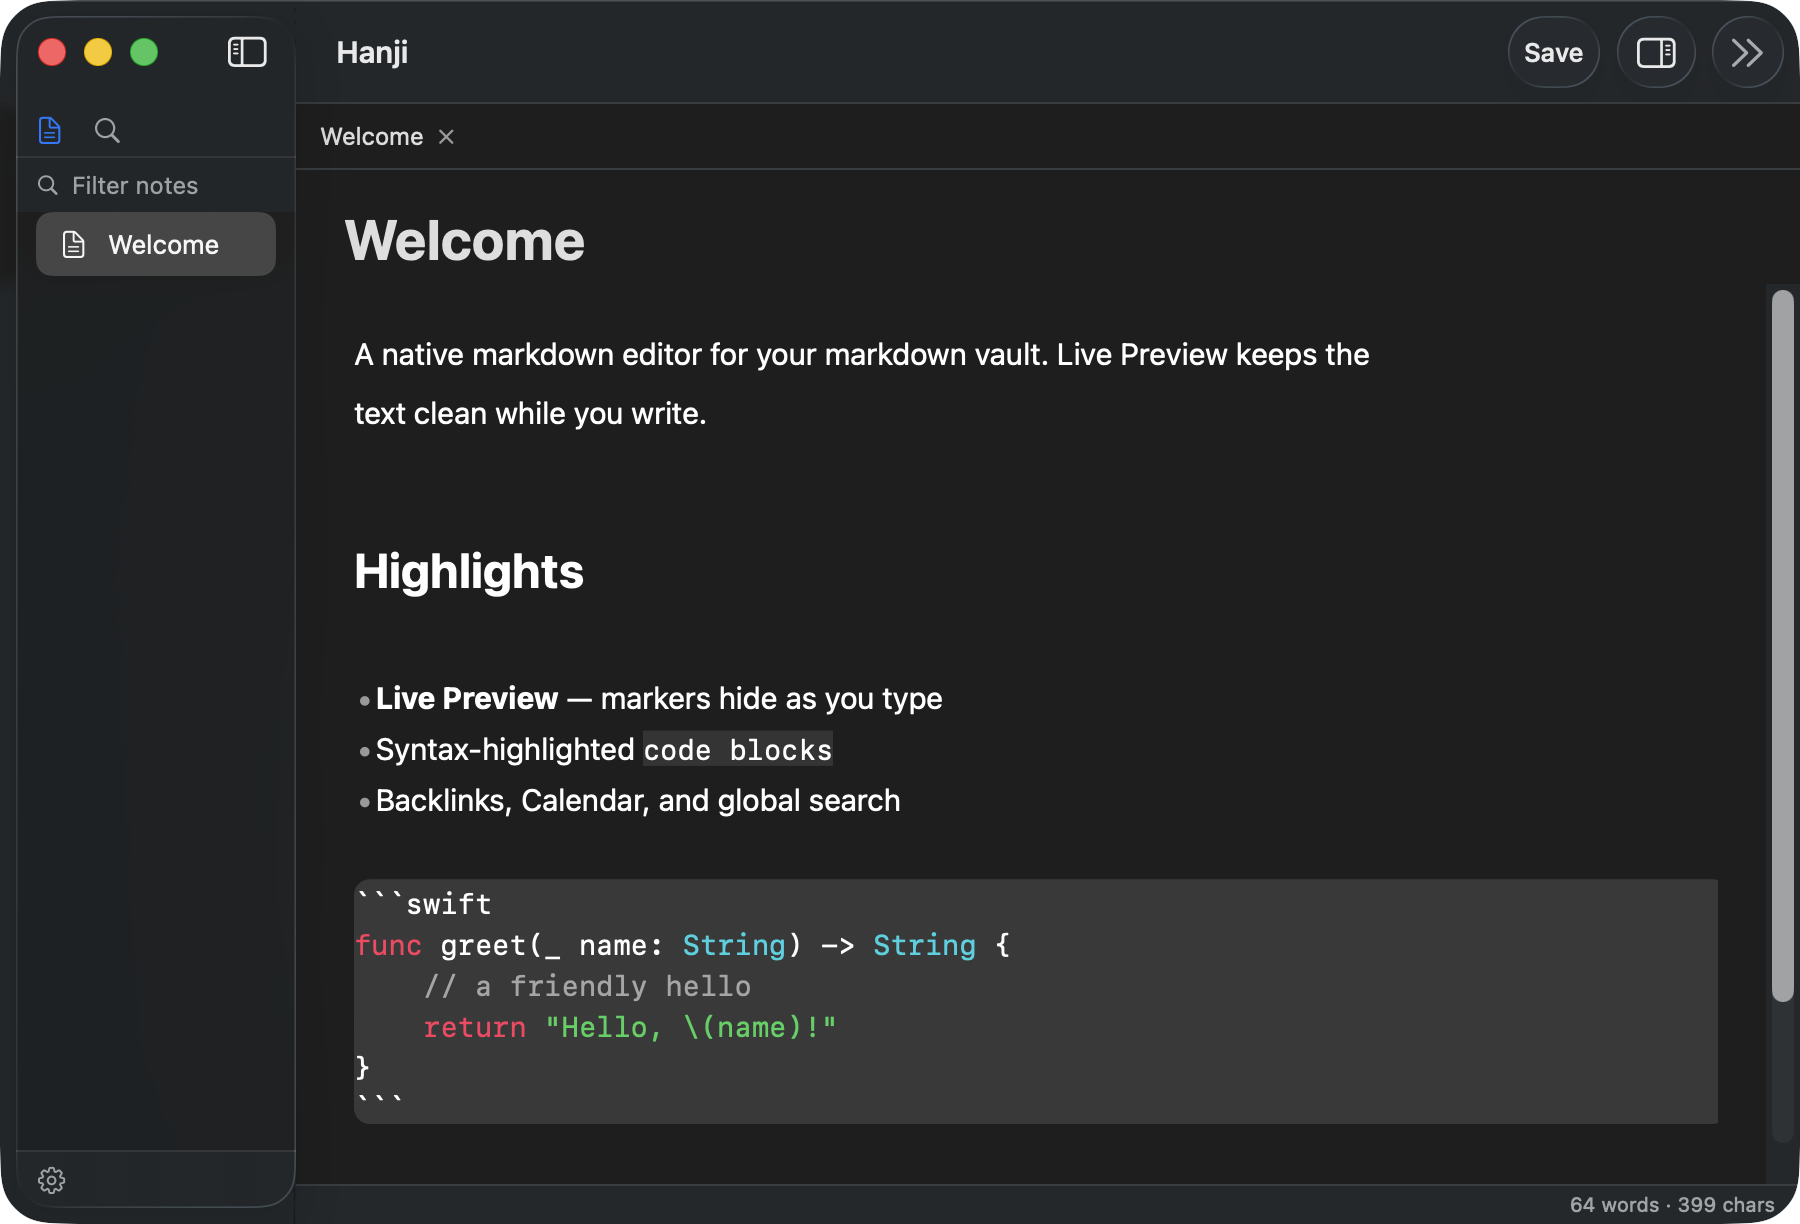Click the Backlinks, Calendar bullet line
Viewport: 1800px width, 1224px height.
tap(638, 800)
